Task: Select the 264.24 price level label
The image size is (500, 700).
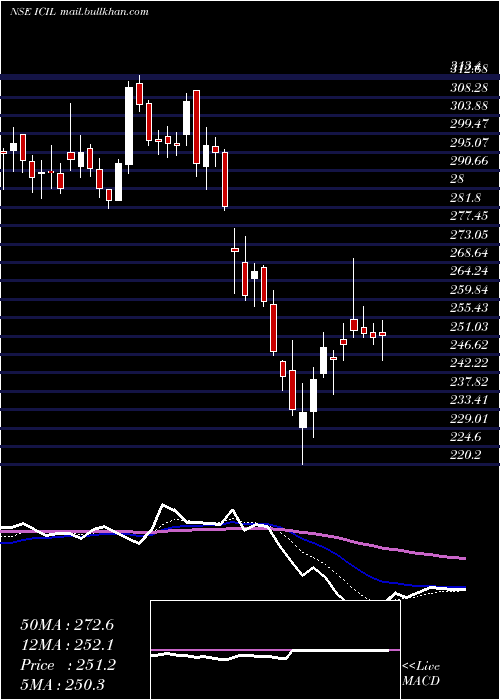Action: (469, 271)
